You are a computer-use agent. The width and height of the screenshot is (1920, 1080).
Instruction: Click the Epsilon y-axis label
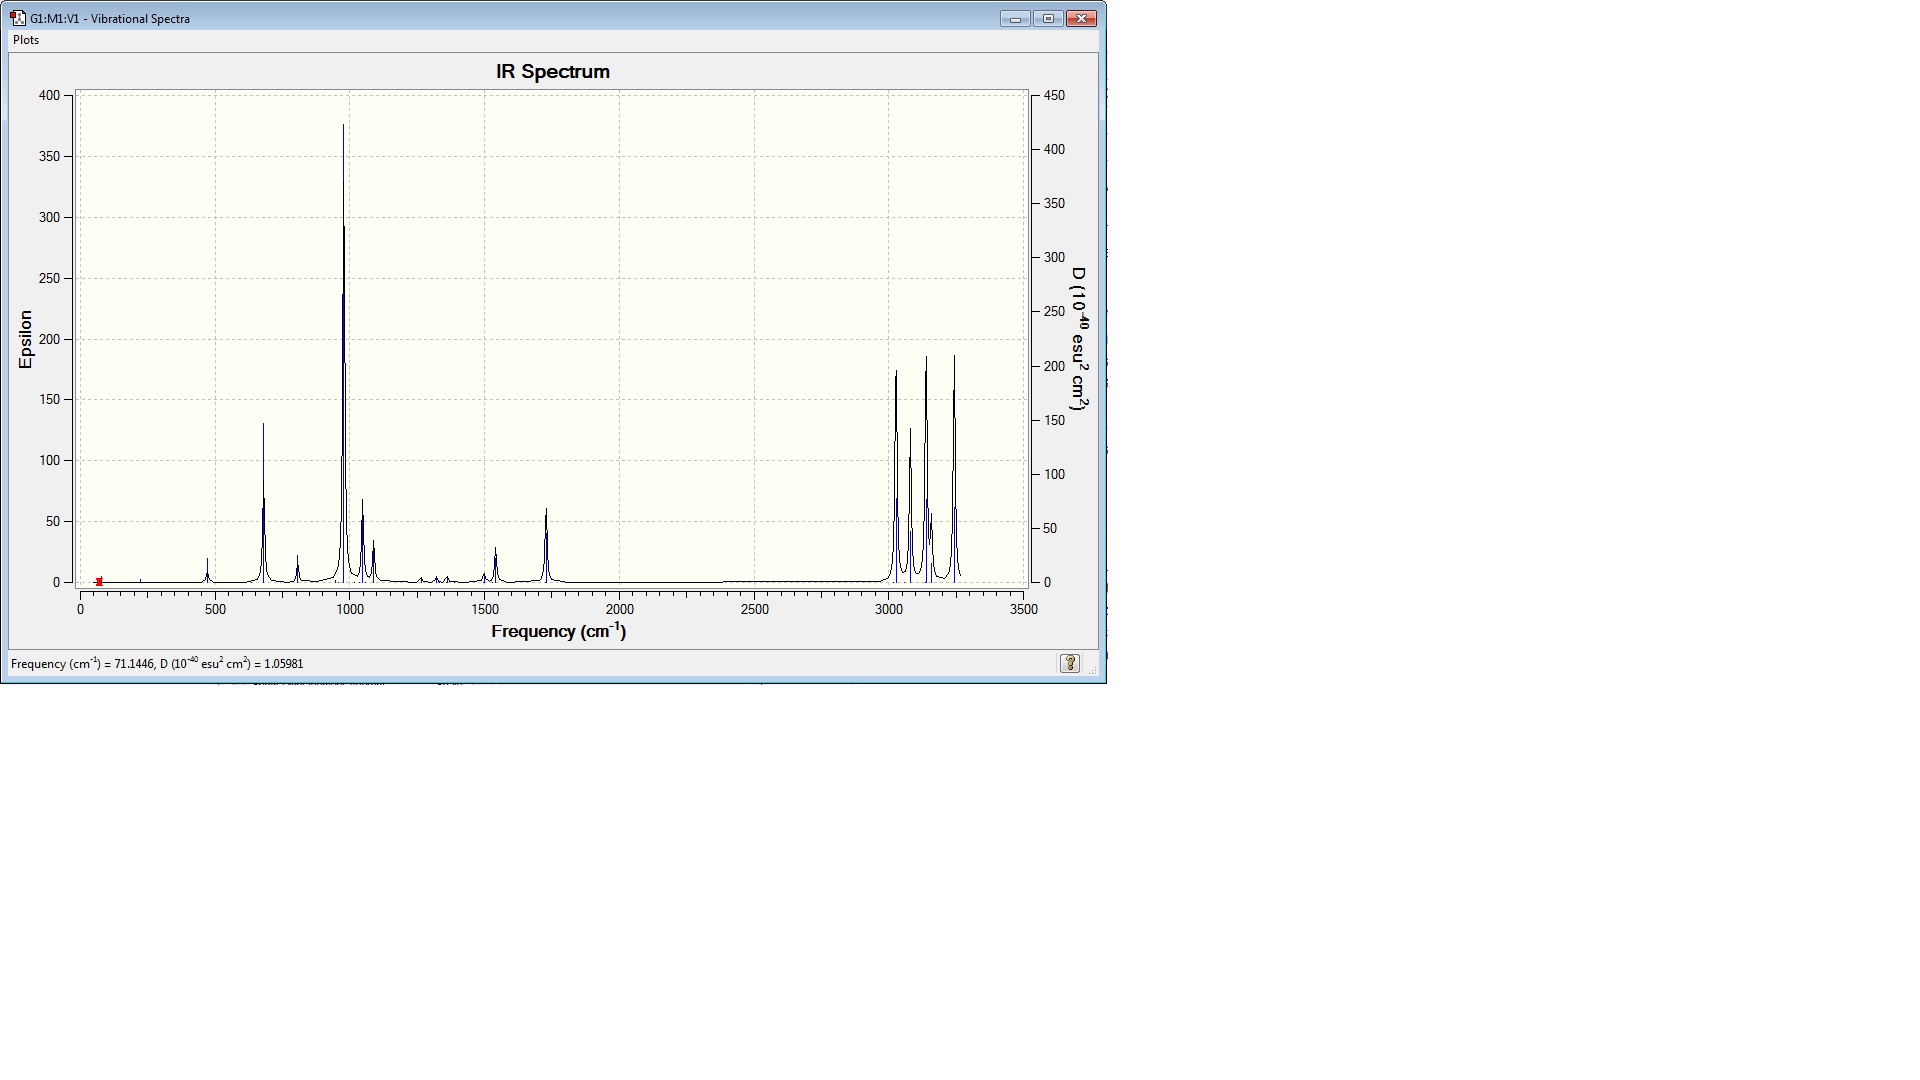coord(26,339)
